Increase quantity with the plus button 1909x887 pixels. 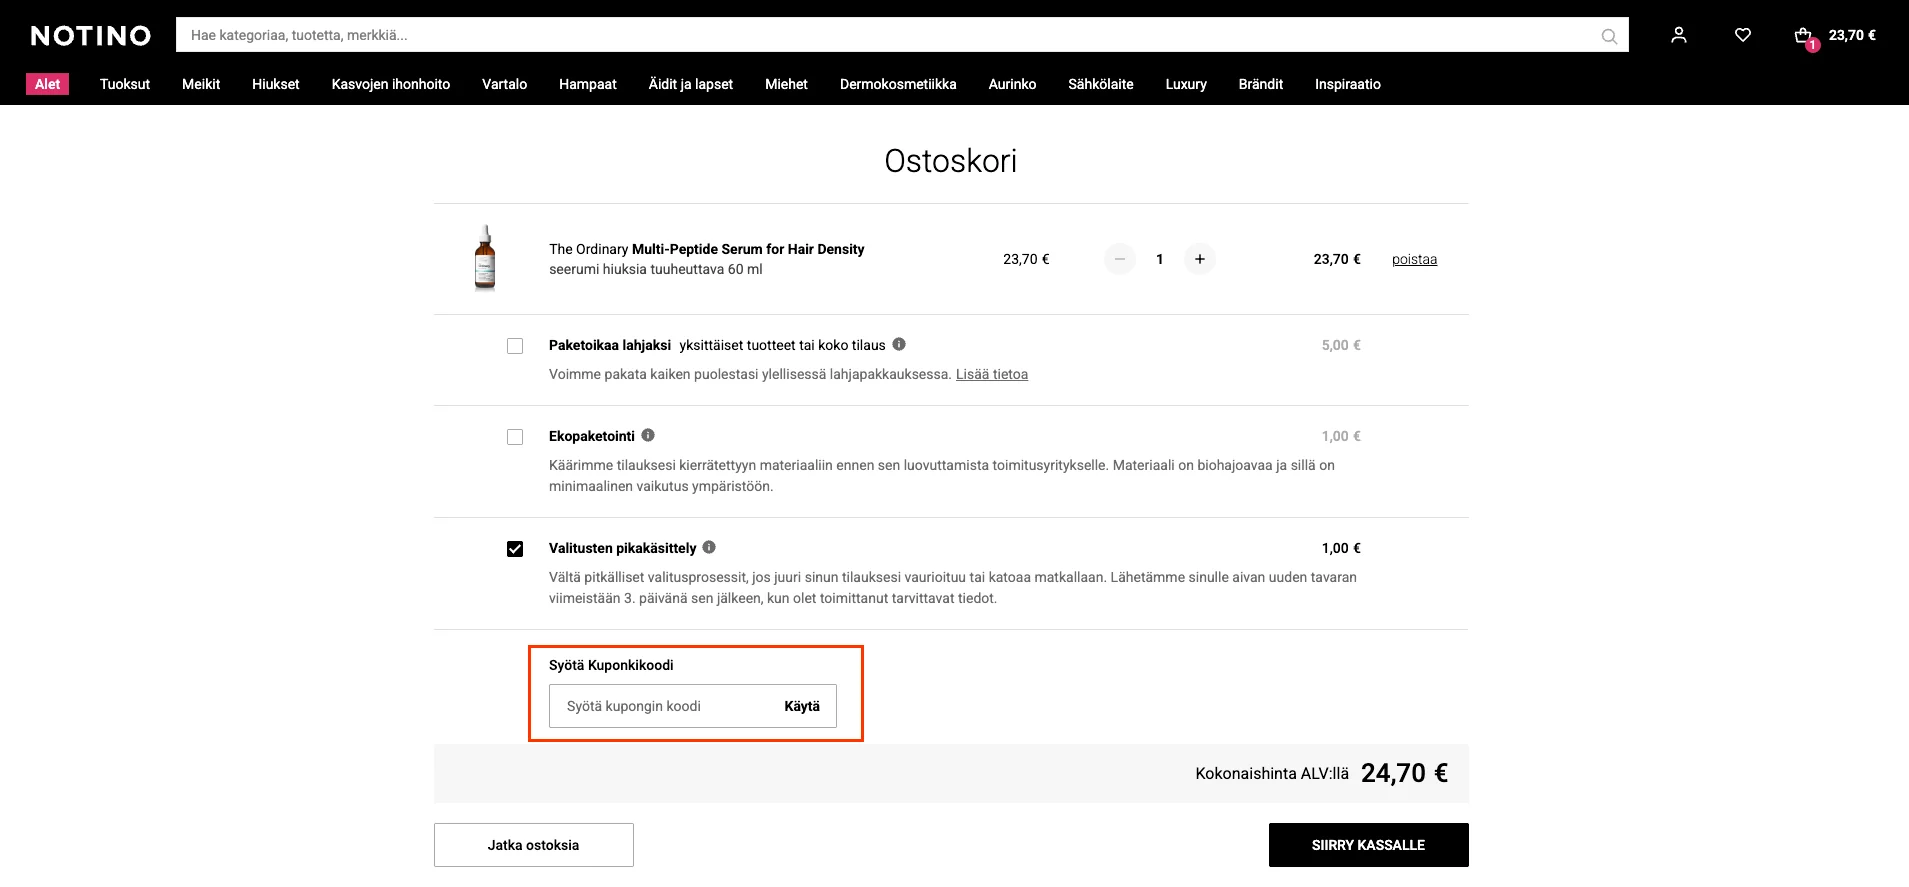(1200, 259)
